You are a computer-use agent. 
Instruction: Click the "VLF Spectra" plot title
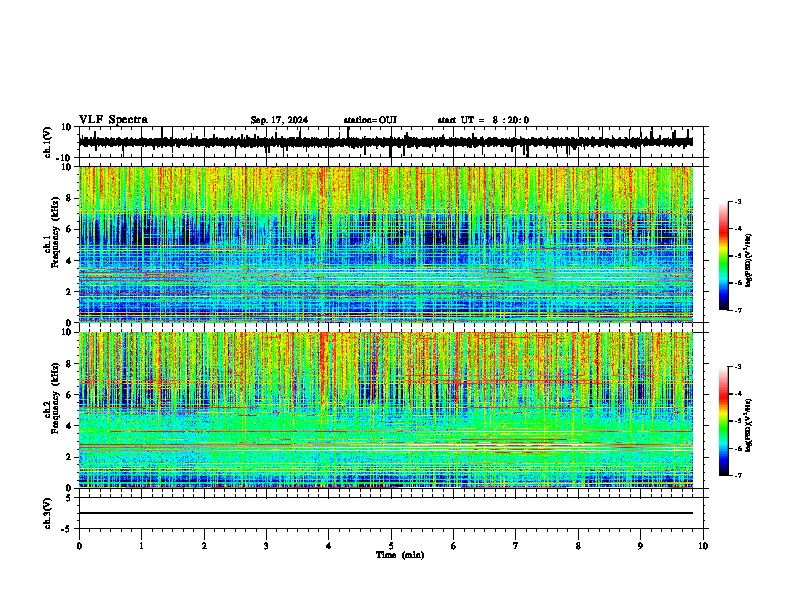coord(113,120)
